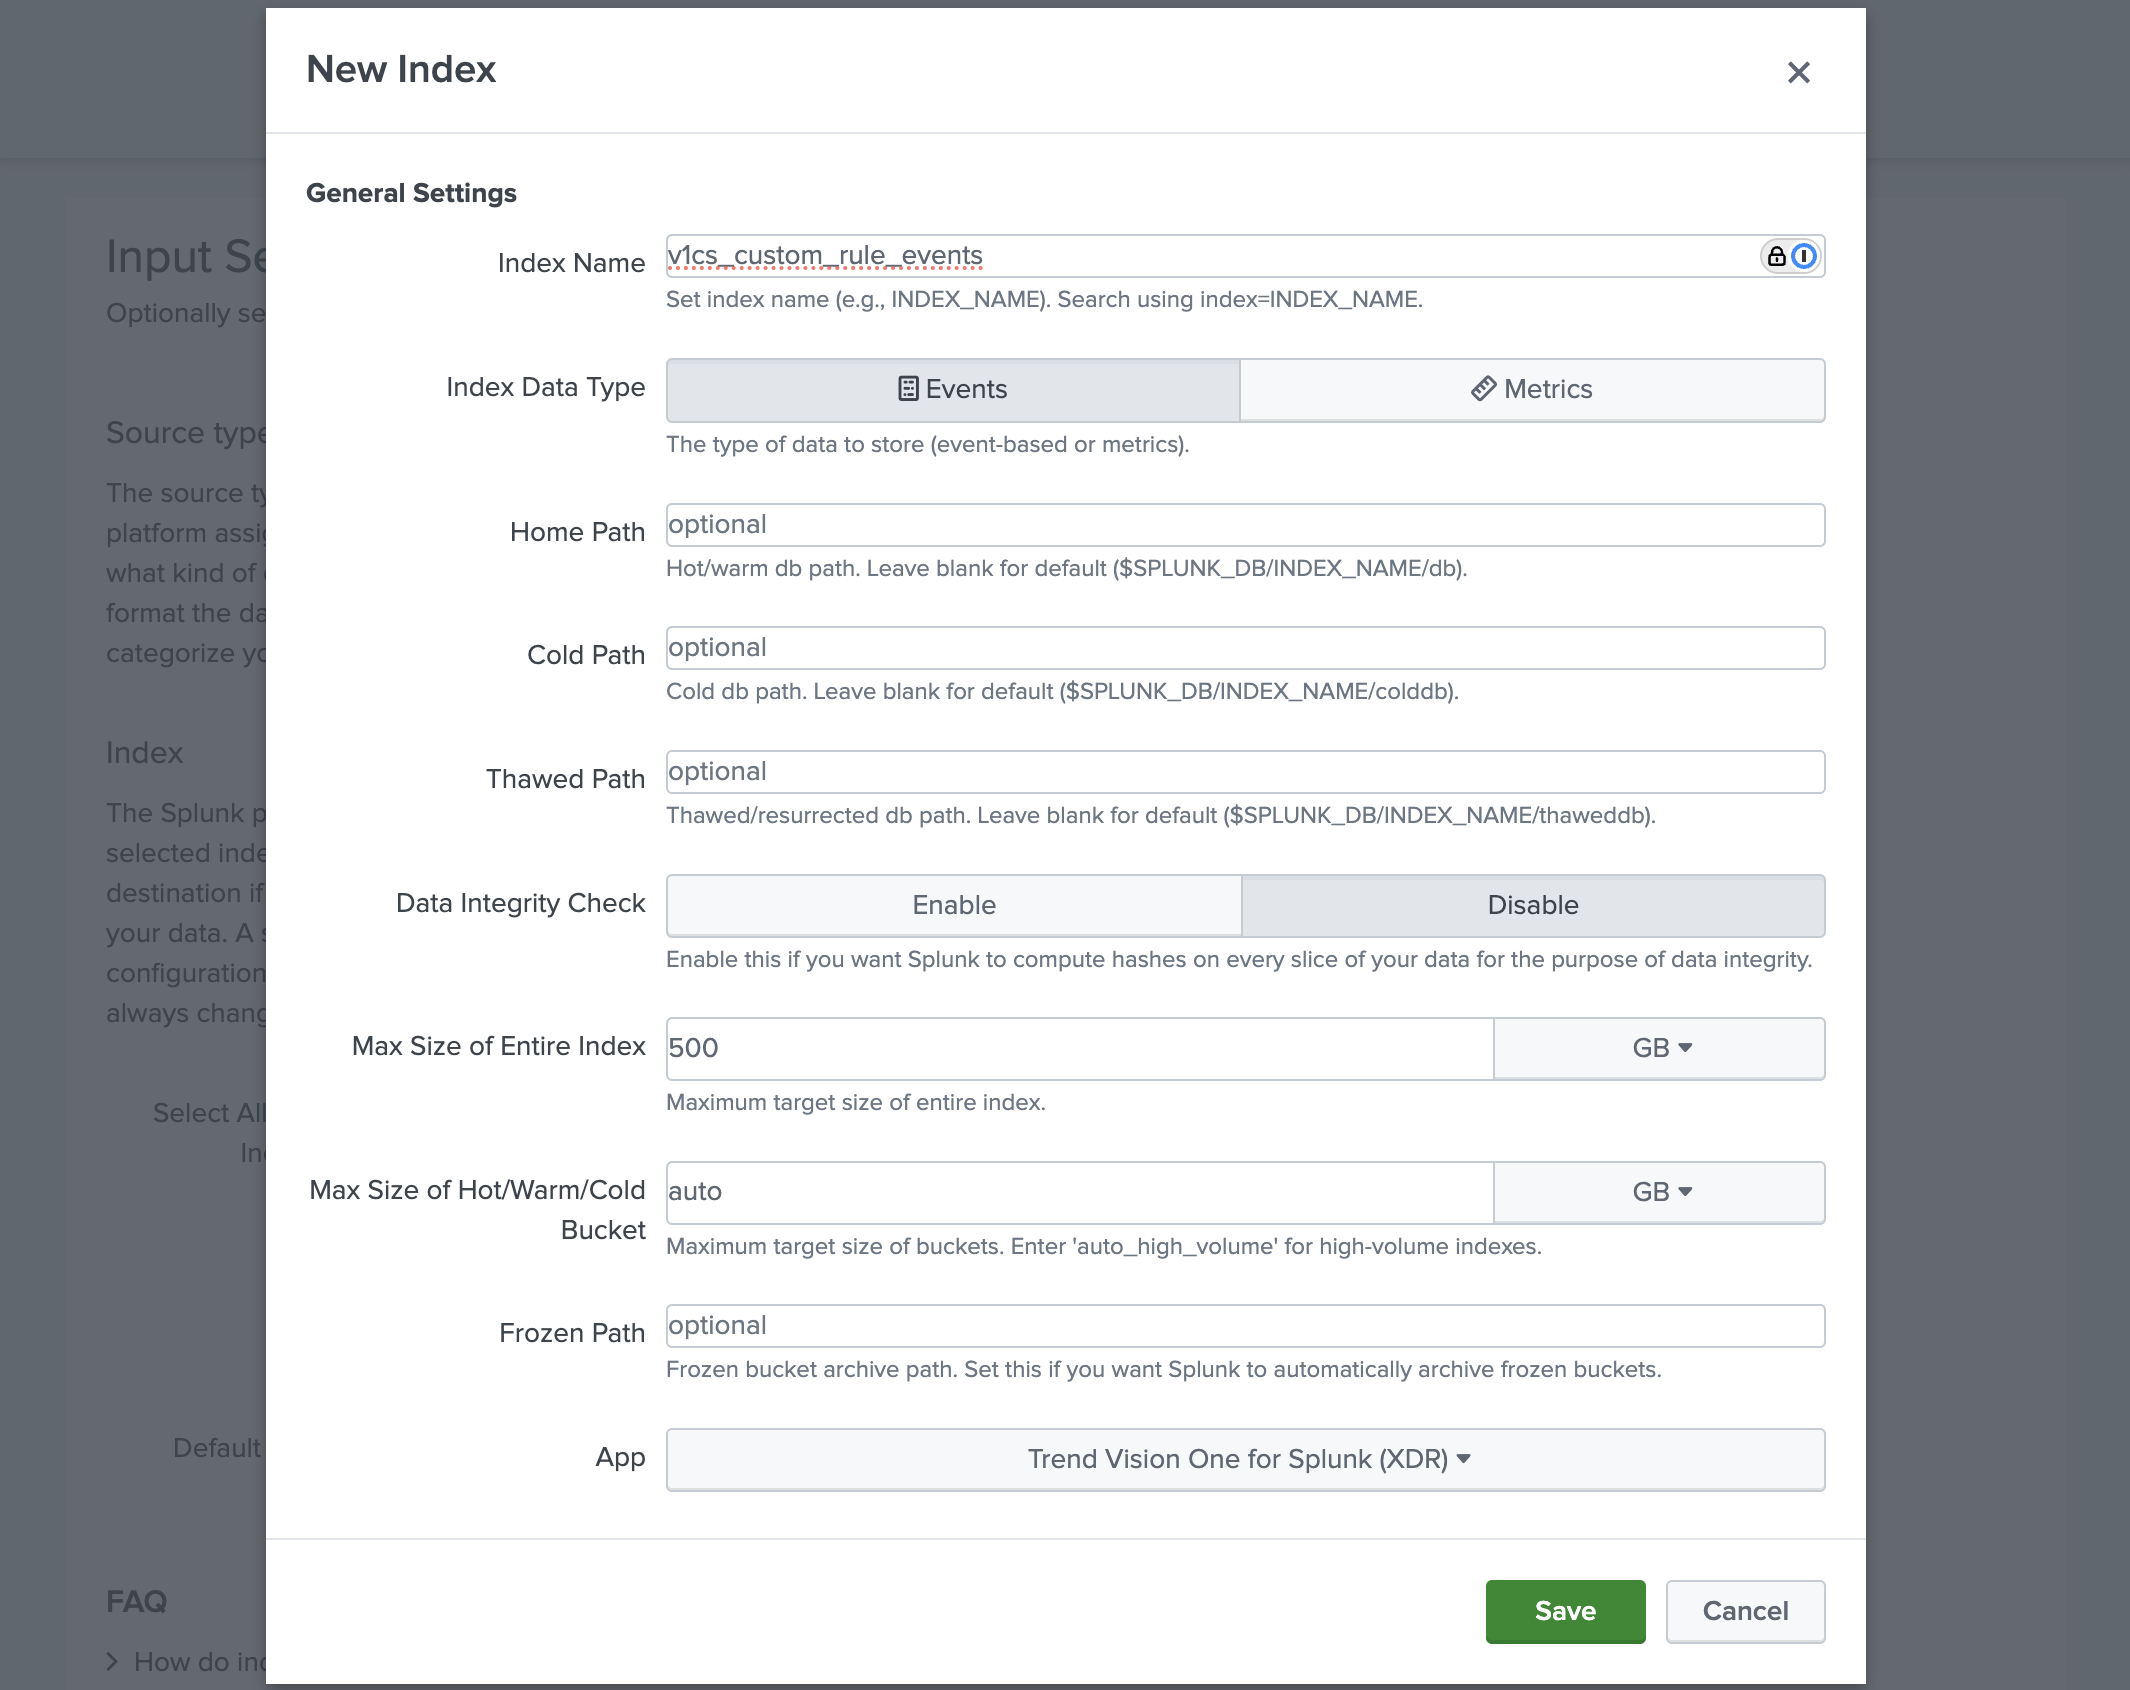Click the Max Size of Entire Index field
This screenshot has width=2130, height=1690.
(1080, 1048)
